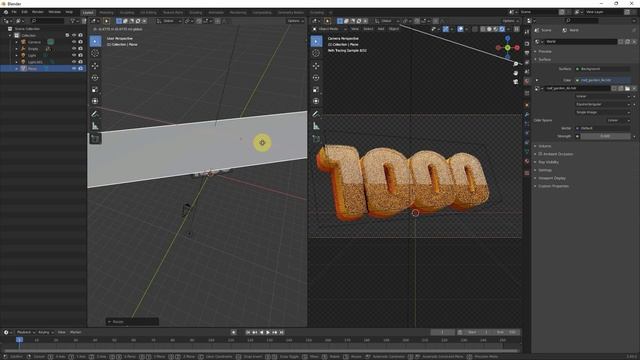Open Add menu in camera viewport header
The width and height of the screenshot is (640, 360).
tap(381, 29)
